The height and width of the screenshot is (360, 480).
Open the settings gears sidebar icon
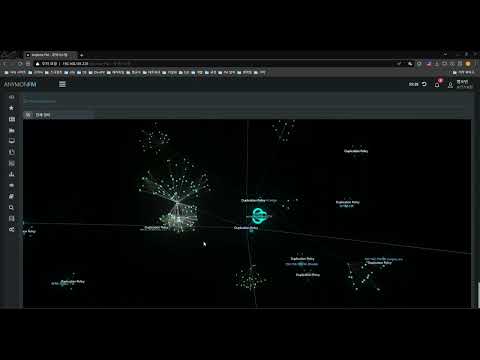point(12,229)
